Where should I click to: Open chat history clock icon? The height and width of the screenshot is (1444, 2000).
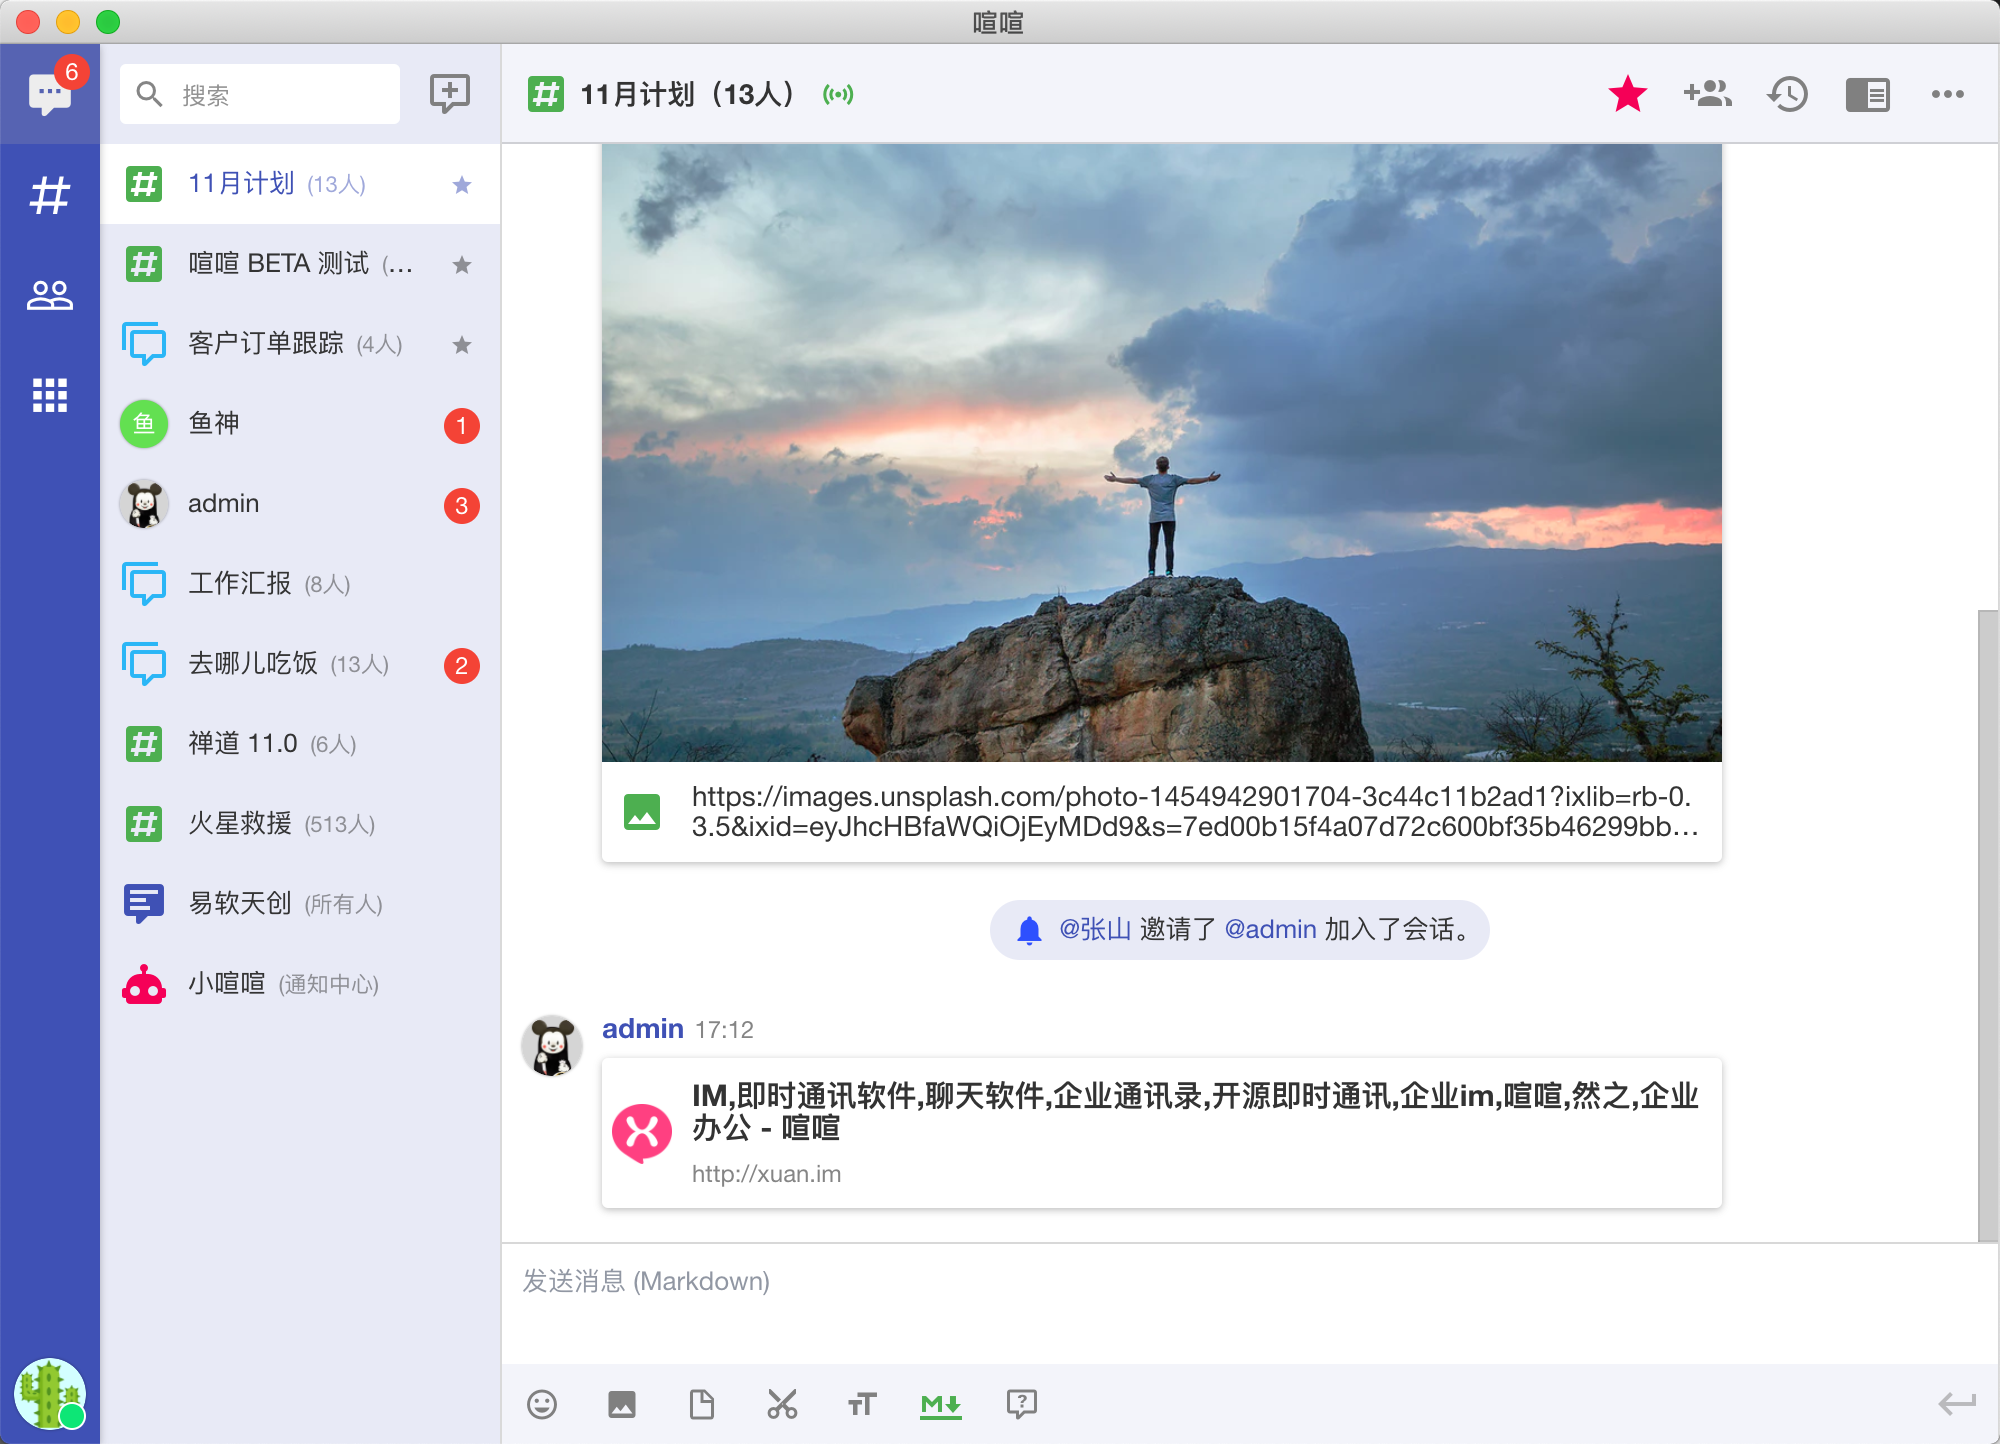tap(1788, 95)
